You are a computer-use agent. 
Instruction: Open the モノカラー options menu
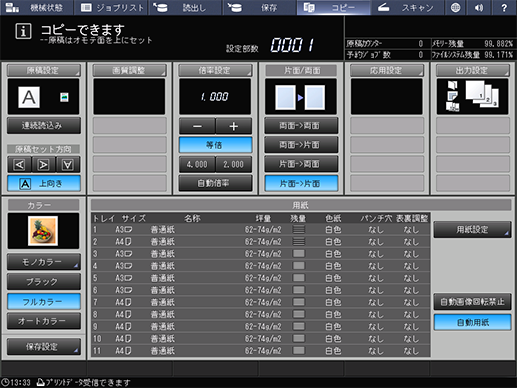(44, 262)
